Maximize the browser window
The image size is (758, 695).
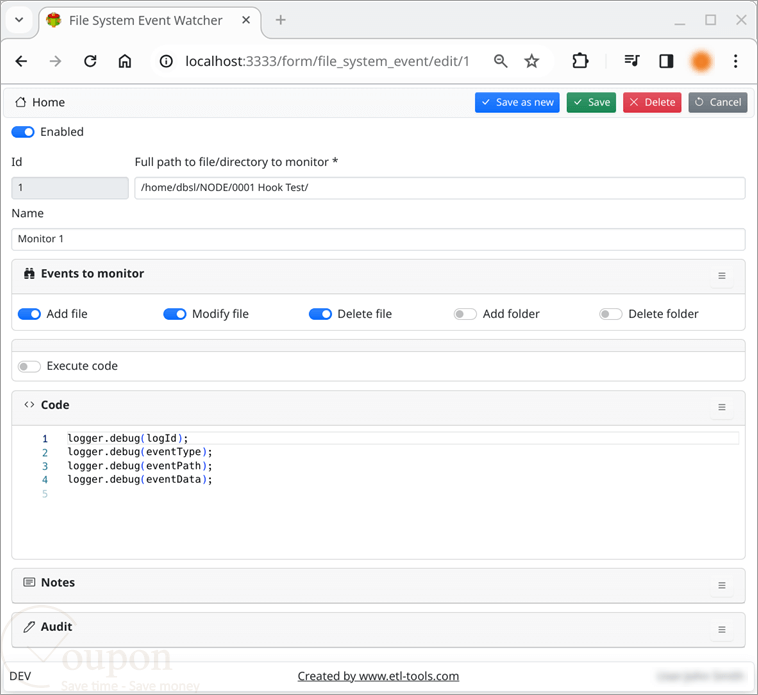click(710, 20)
